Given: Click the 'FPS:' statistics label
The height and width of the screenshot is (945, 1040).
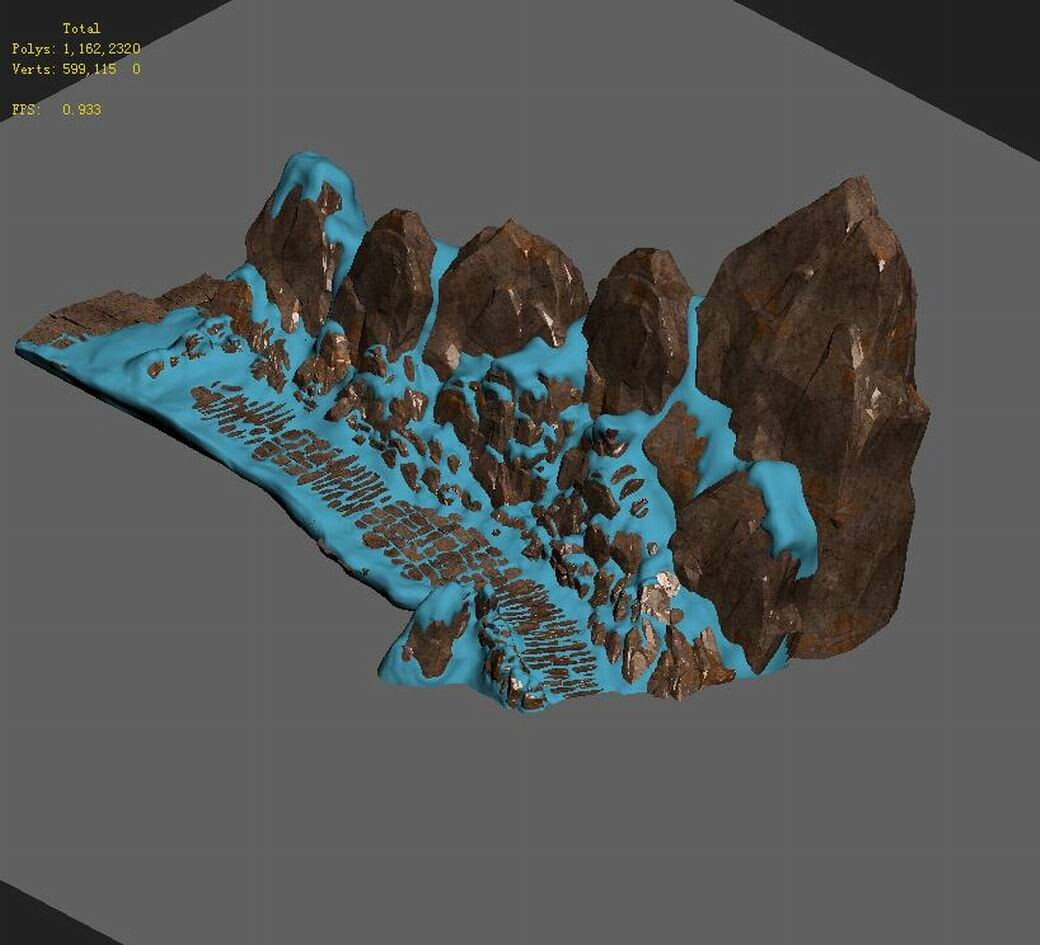Looking at the screenshot, I should [26, 110].
